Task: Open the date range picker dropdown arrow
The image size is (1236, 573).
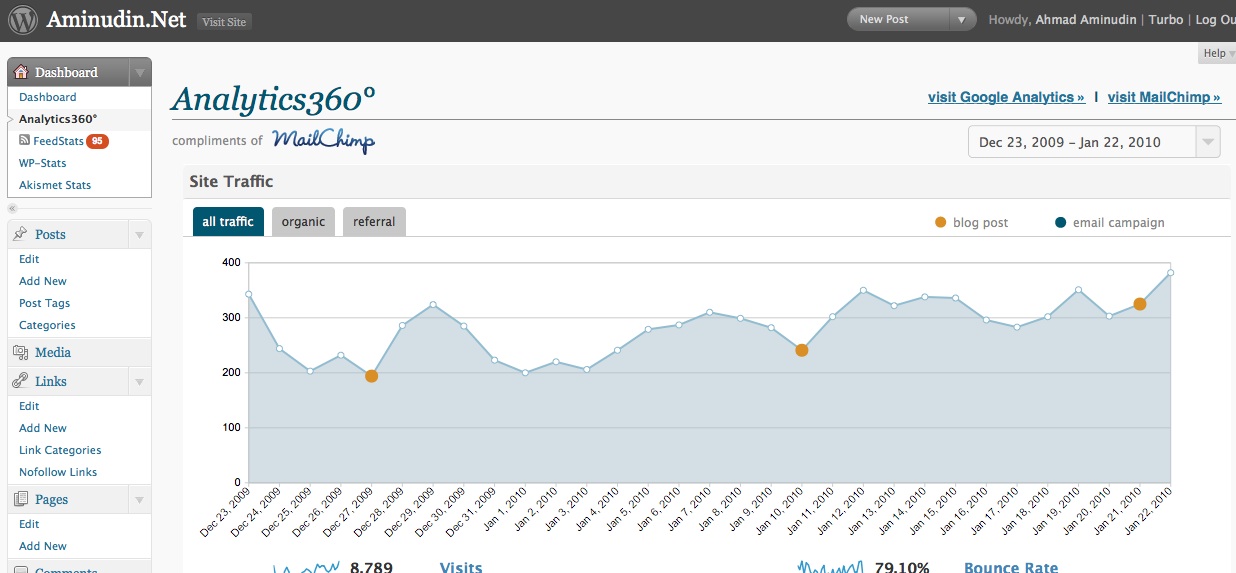Action: pyautogui.click(x=1208, y=142)
